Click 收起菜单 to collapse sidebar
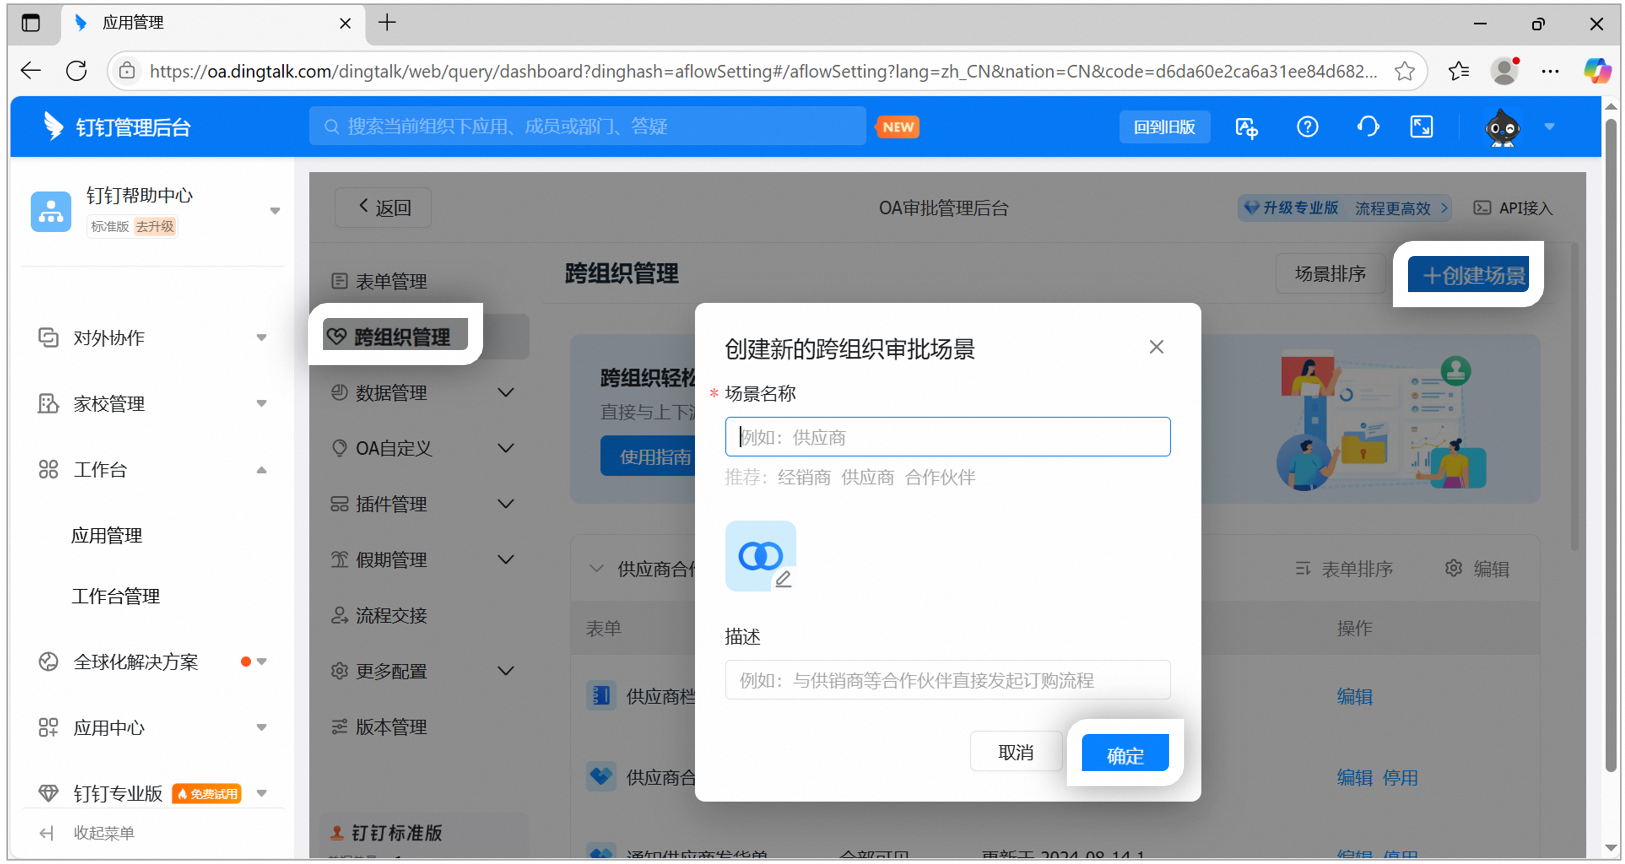The width and height of the screenshot is (1625, 864). click(x=87, y=834)
